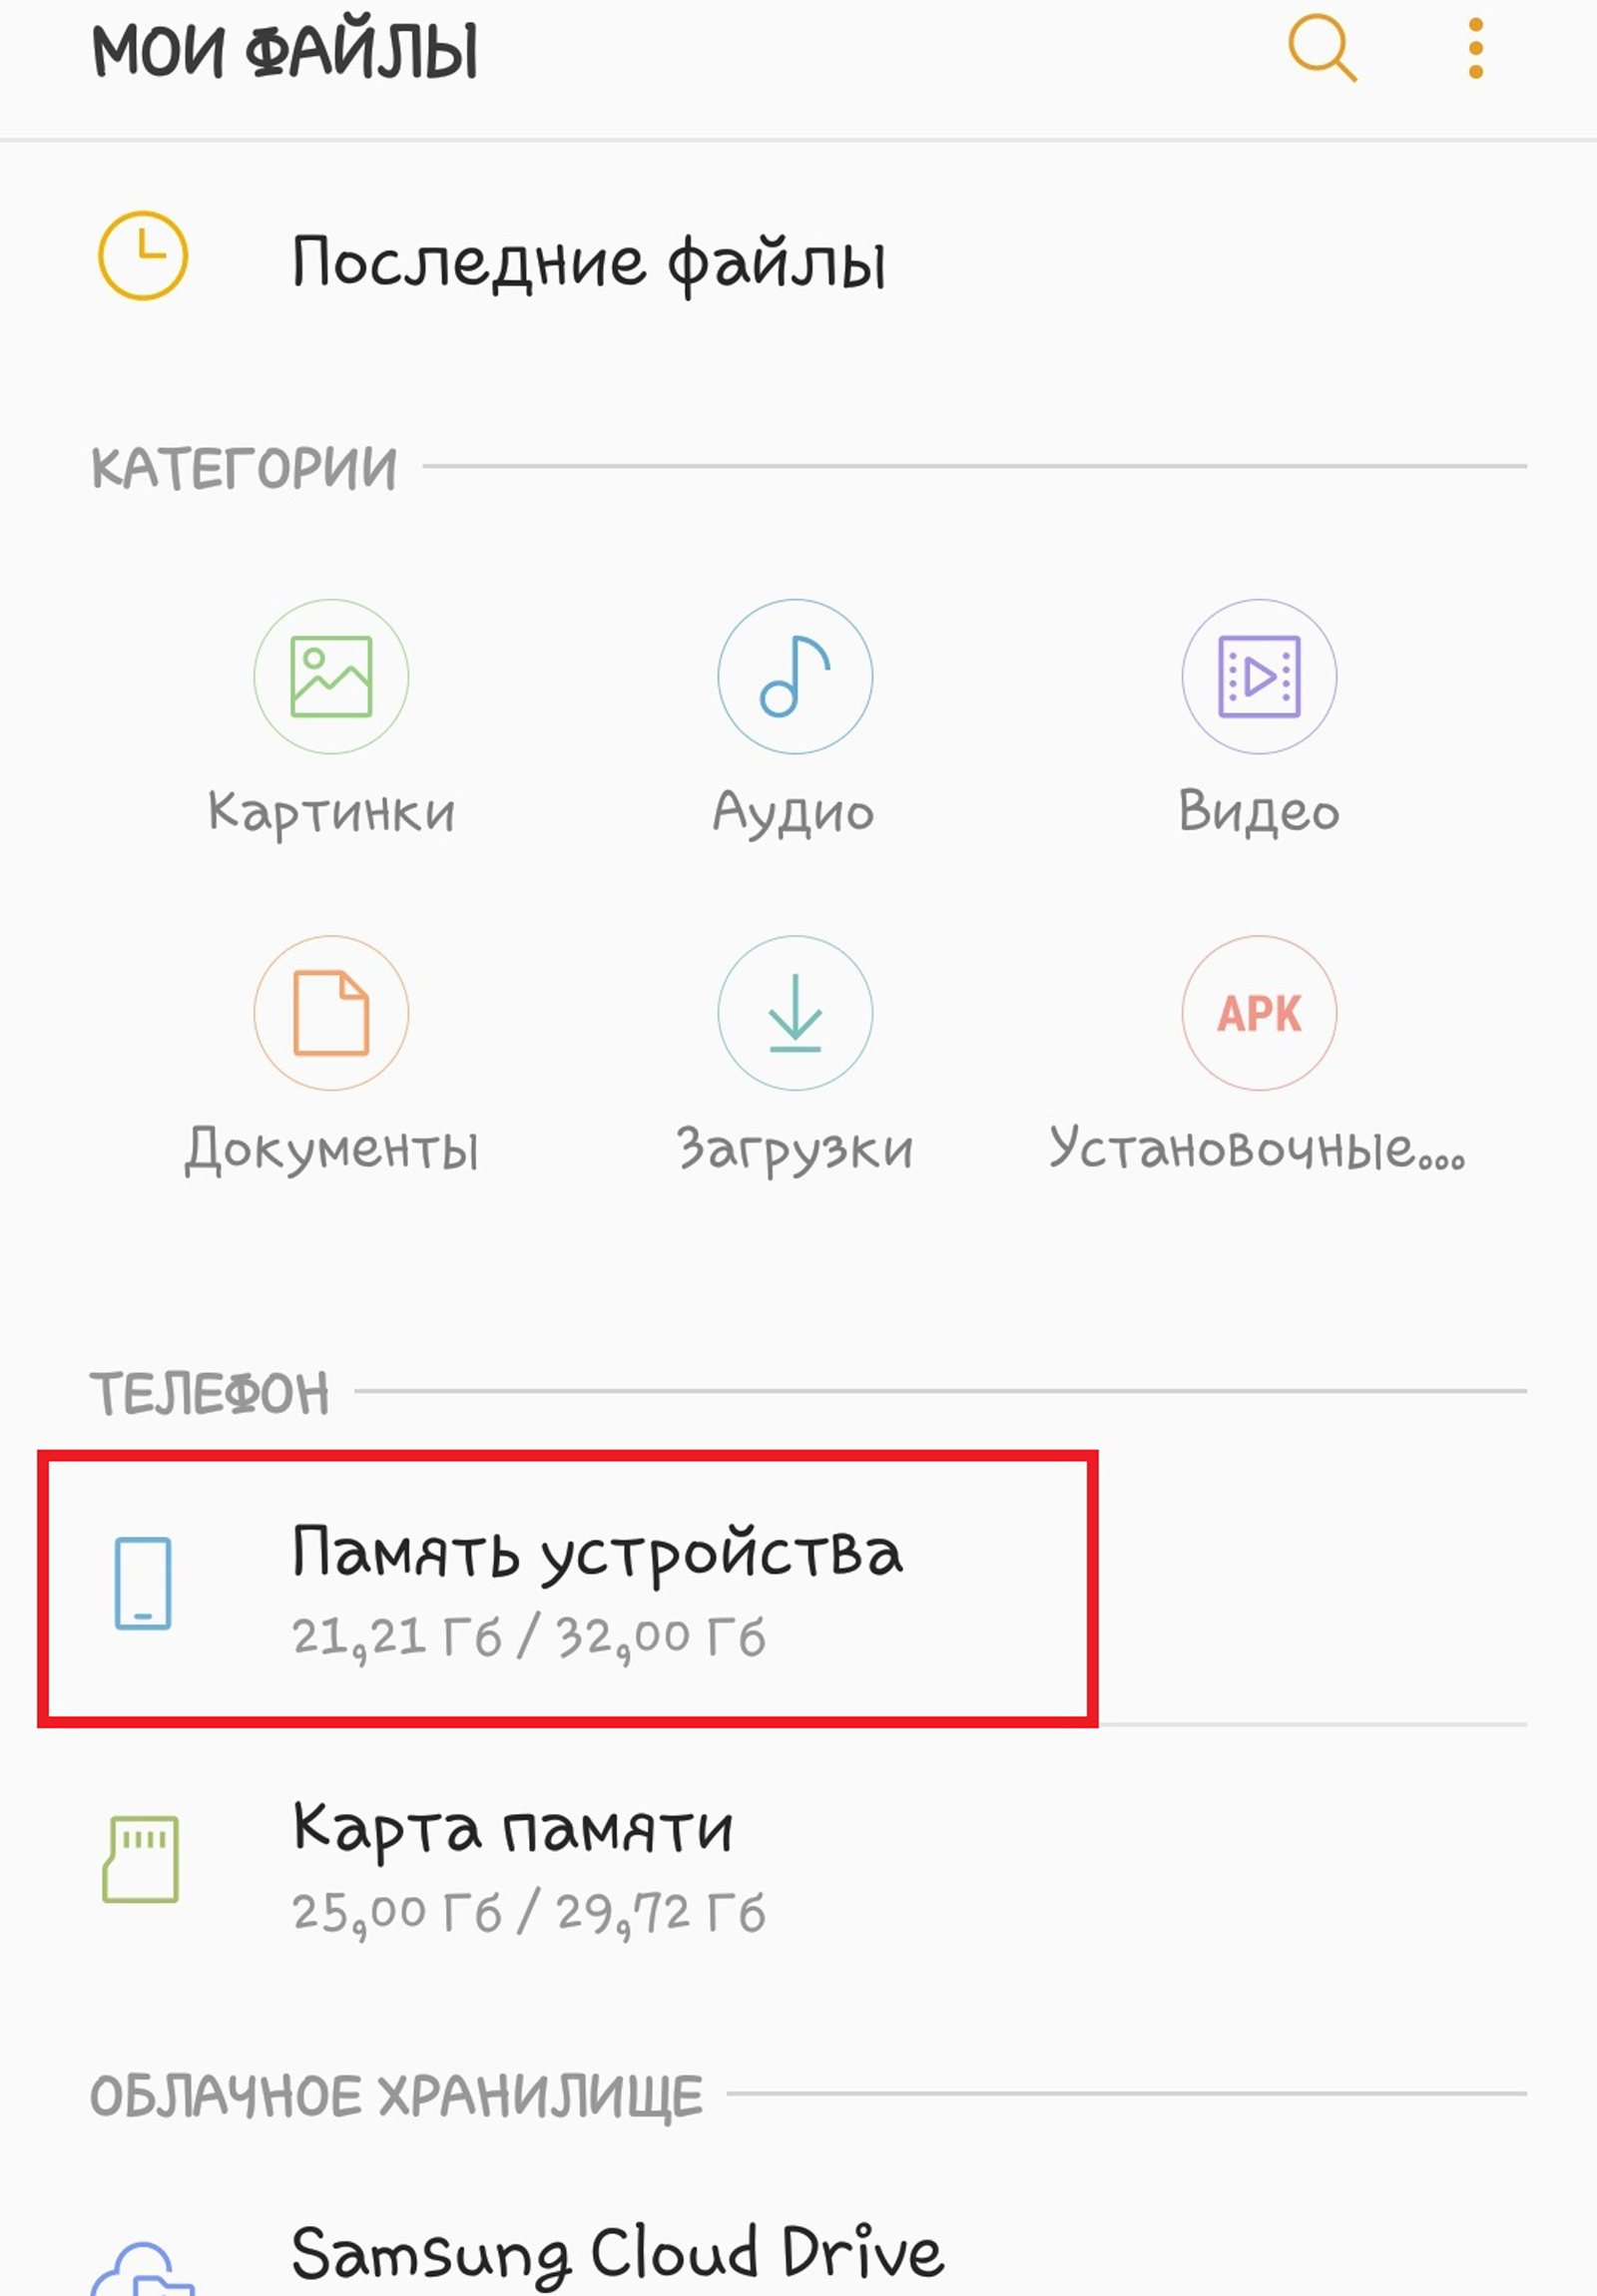
Task: Open the search magnifier icon
Action: [1322, 47]
